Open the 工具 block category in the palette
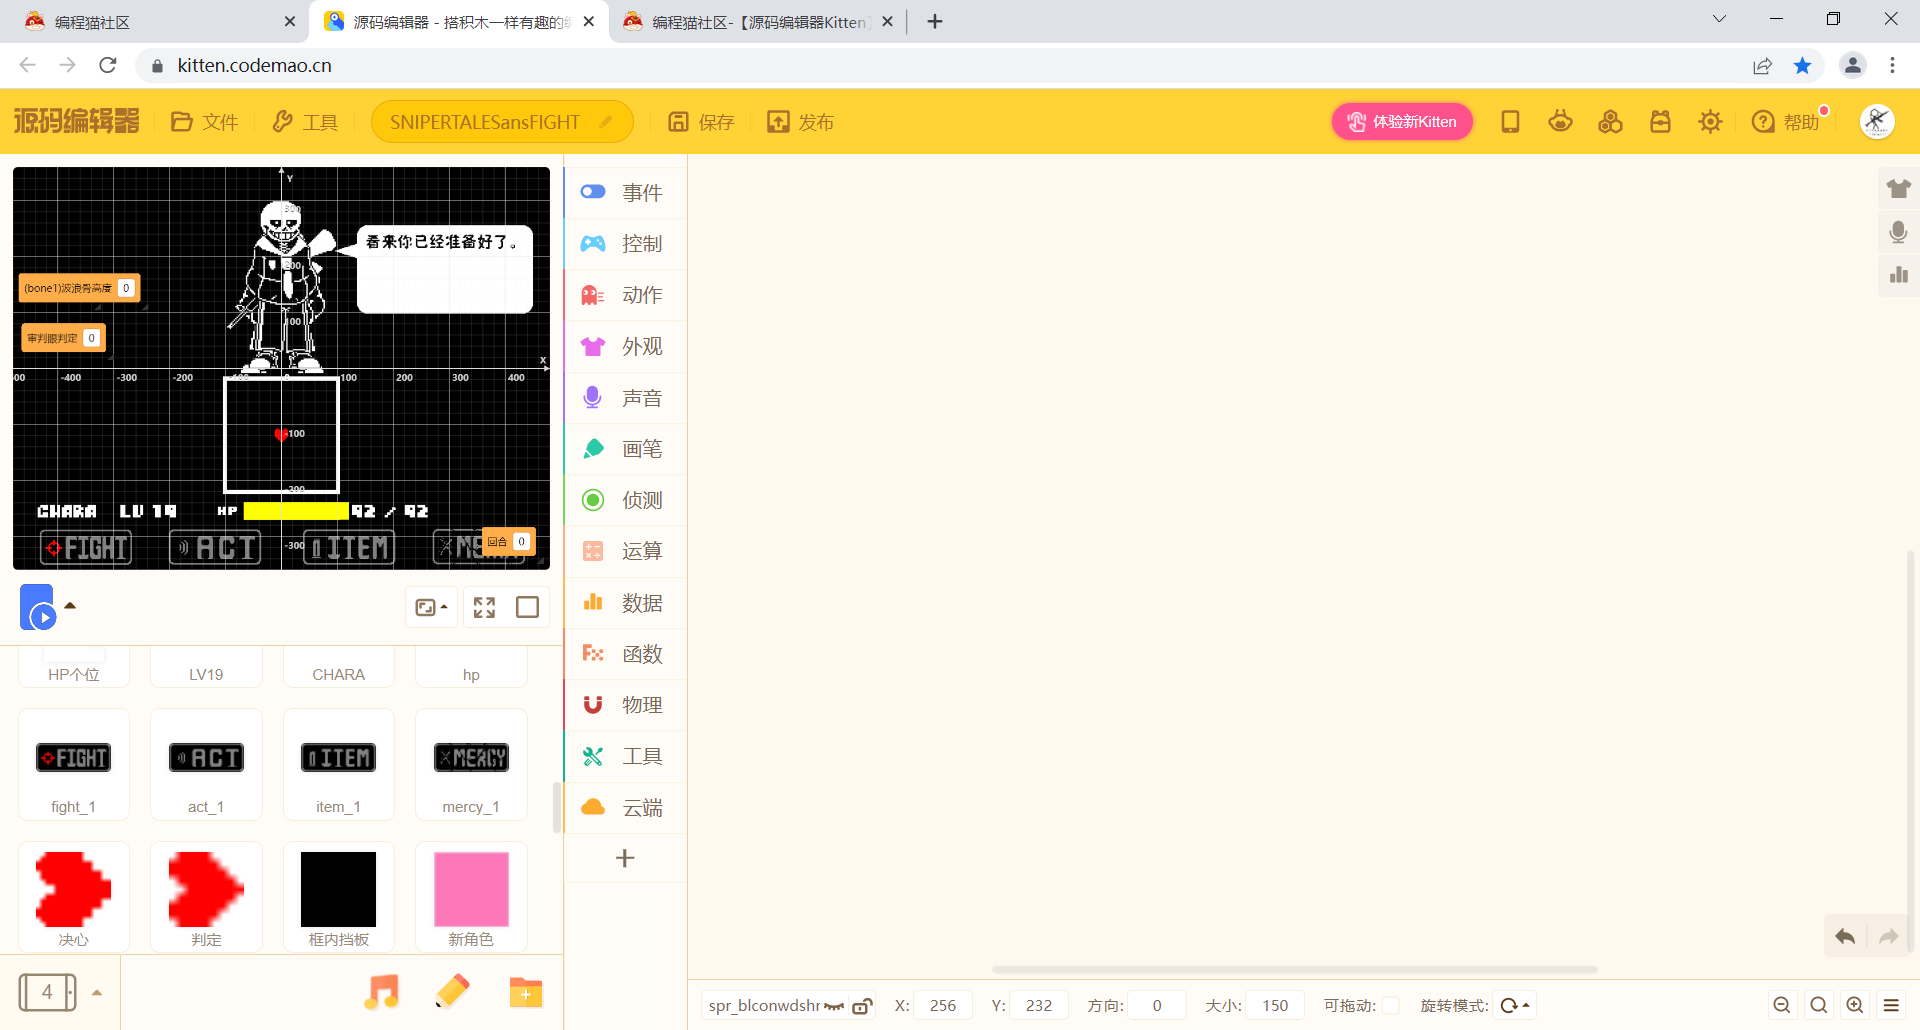The height and width of the screenshot is (1030, 1920). 625,756
